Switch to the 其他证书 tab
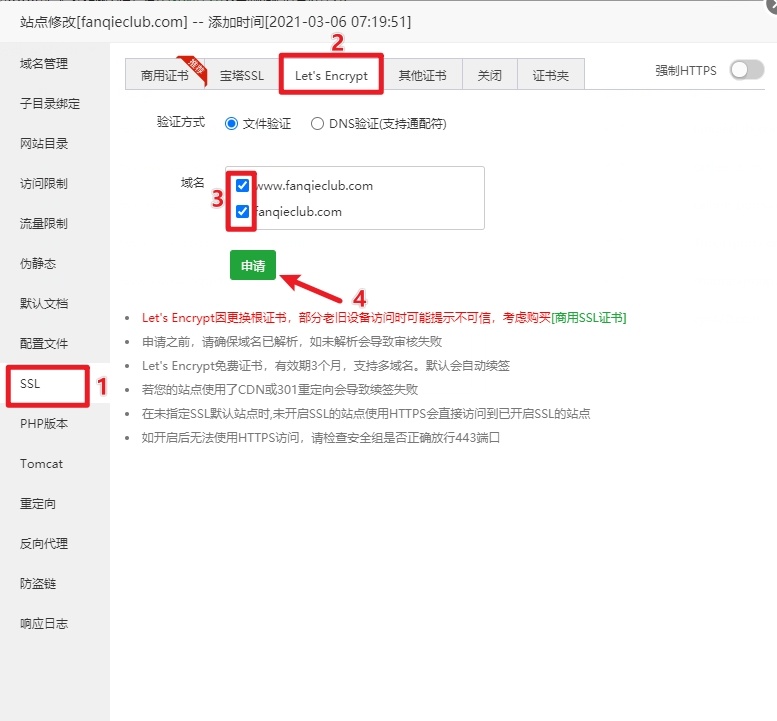The height and width of the screenshot is (721, 777). pos(422,75)
